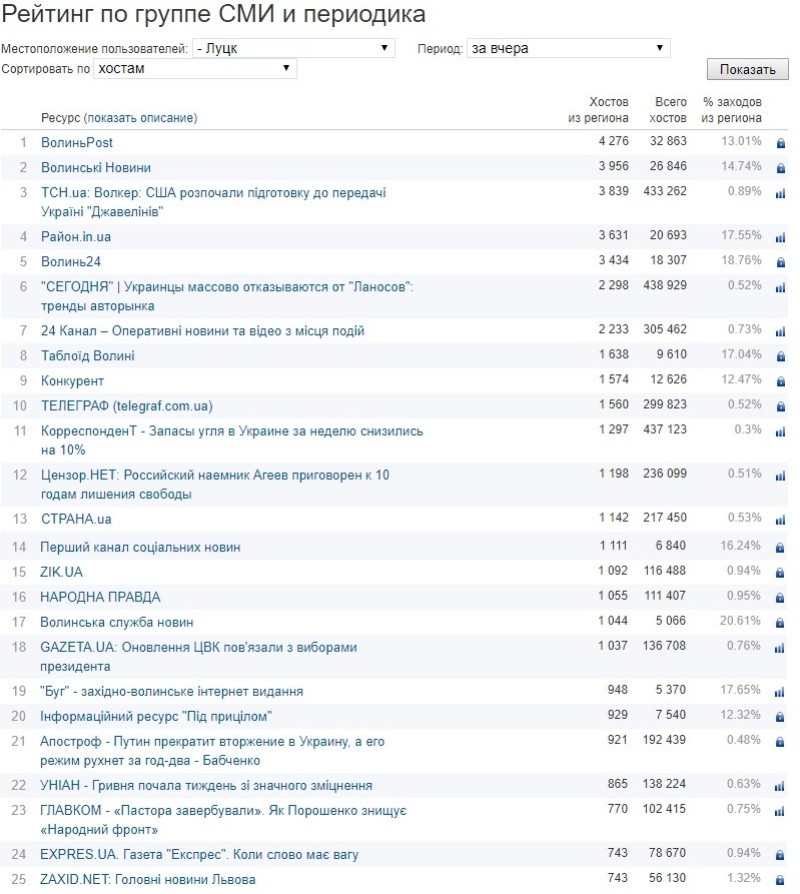Click the lock icon beside ZIK.UA
The image size is (800, 894).
[x=781, y=573]
